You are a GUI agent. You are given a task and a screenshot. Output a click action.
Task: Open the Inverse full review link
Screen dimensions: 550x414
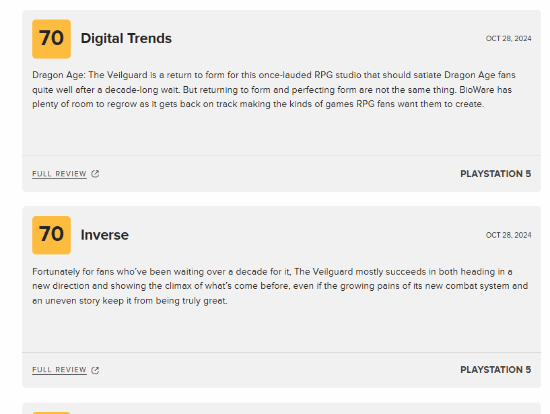click(x=59, y=370)
